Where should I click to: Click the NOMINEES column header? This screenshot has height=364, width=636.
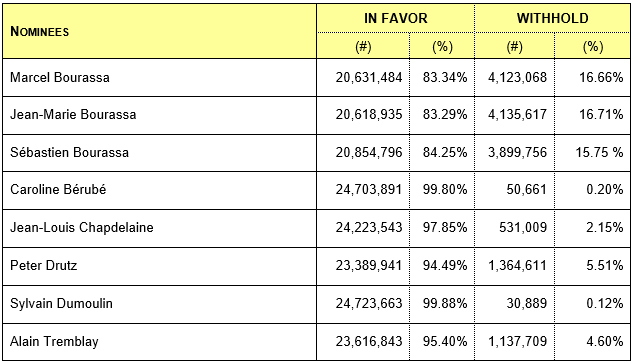(x=159, y=31)
